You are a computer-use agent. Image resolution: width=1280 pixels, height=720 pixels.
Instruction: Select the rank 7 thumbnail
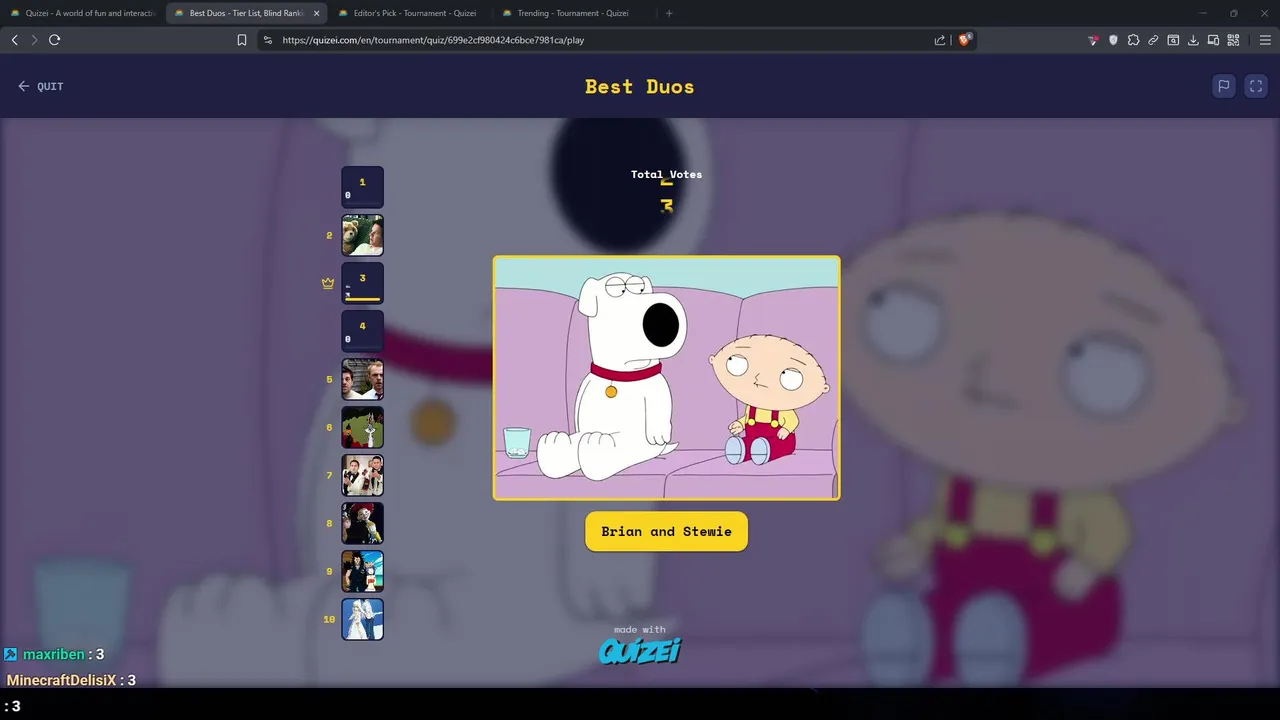(362, 475)
